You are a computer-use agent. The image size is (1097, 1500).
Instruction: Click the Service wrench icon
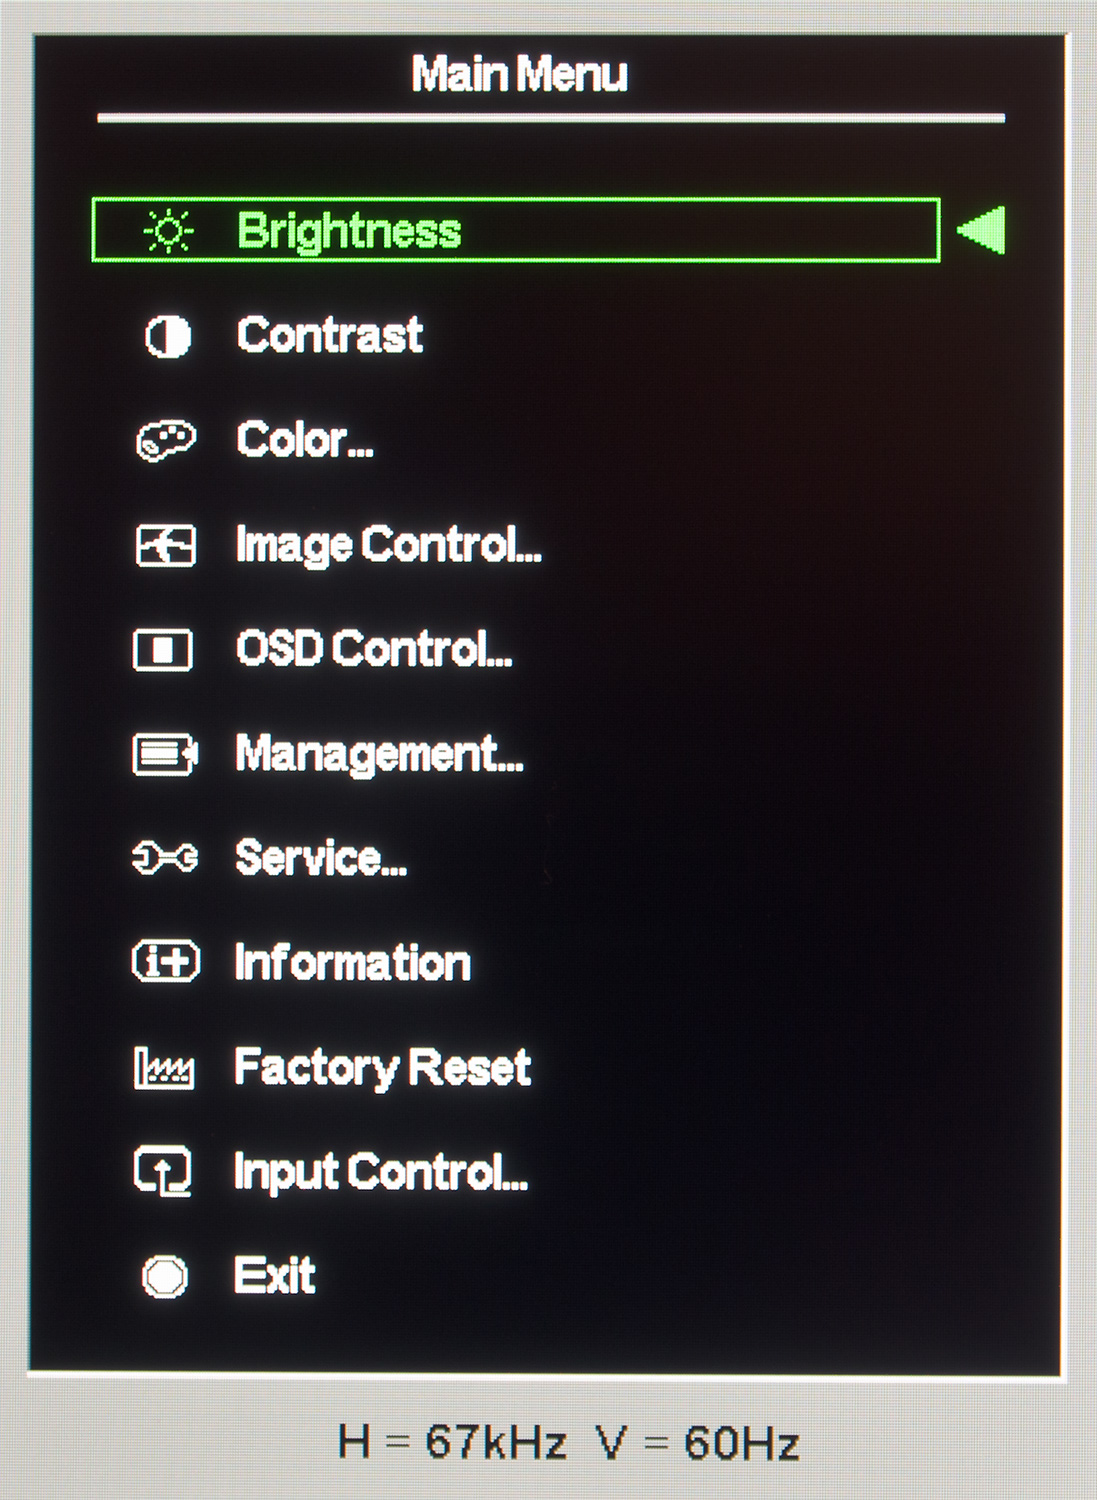[165, 858]
